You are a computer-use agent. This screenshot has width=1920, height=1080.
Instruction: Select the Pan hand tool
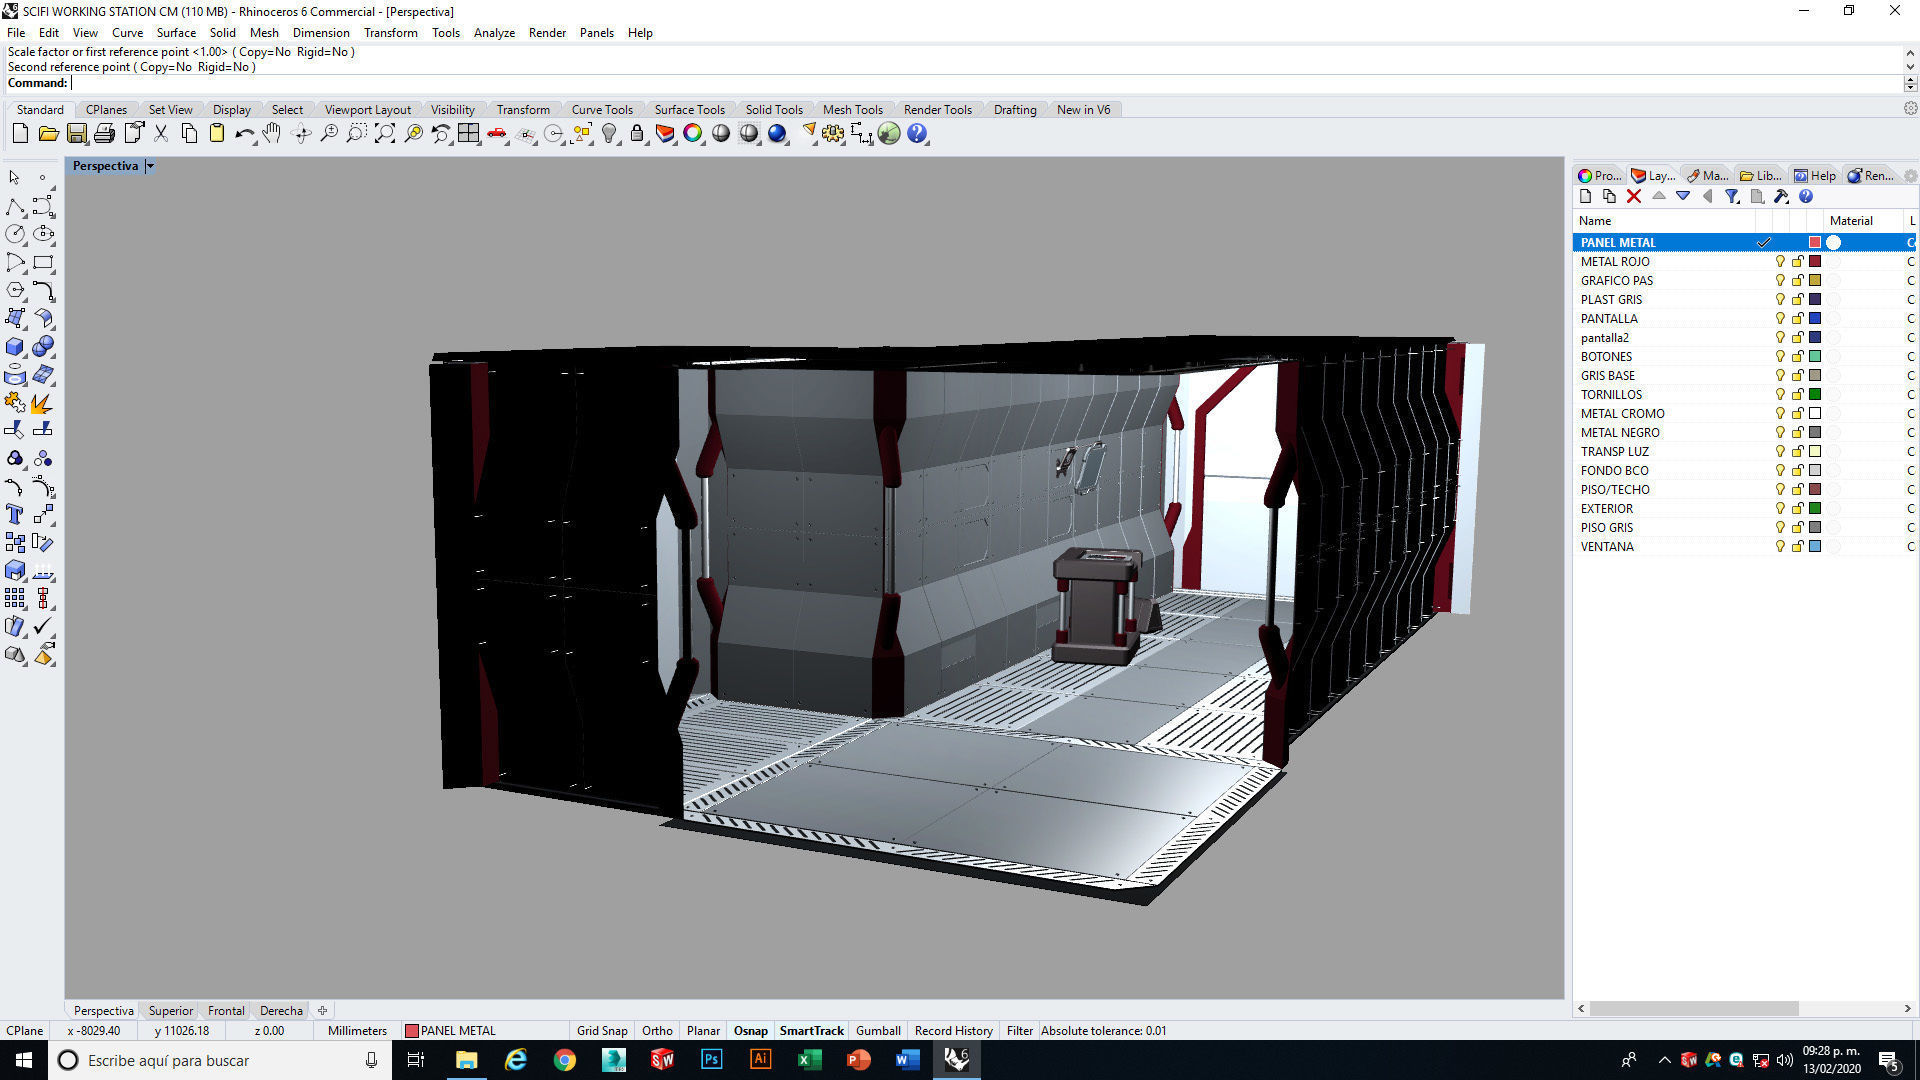coord(272,133)
